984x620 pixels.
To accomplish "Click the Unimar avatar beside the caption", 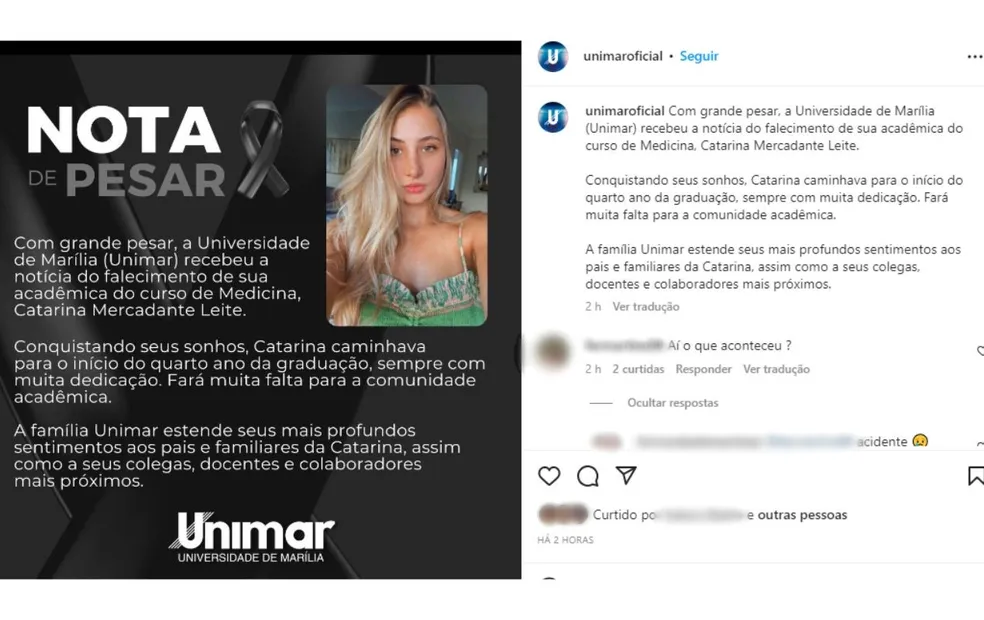I will pos(554,117).
